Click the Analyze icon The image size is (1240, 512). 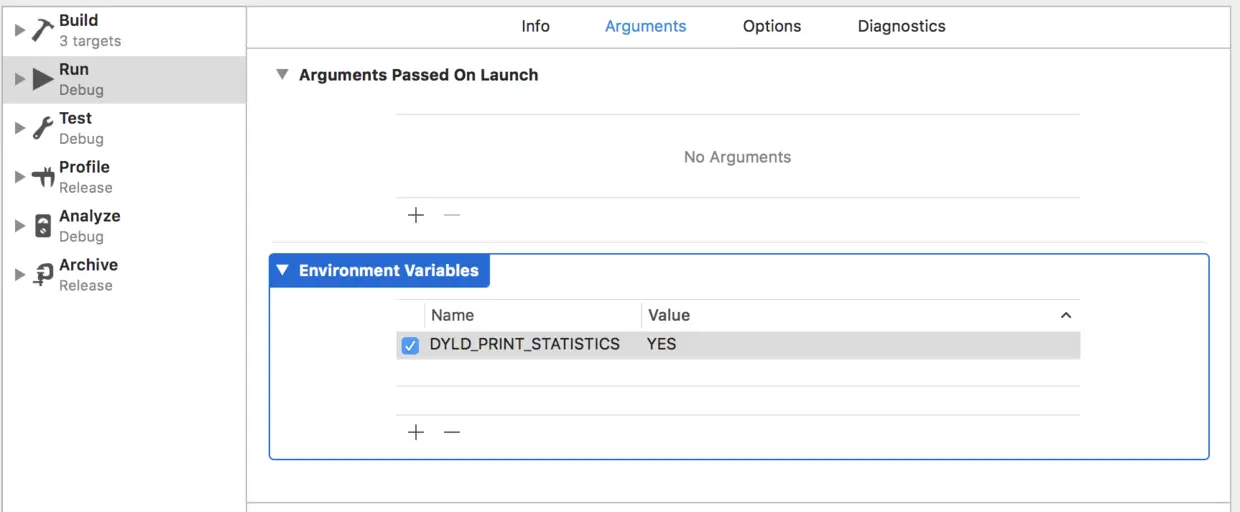coord(43,226)
